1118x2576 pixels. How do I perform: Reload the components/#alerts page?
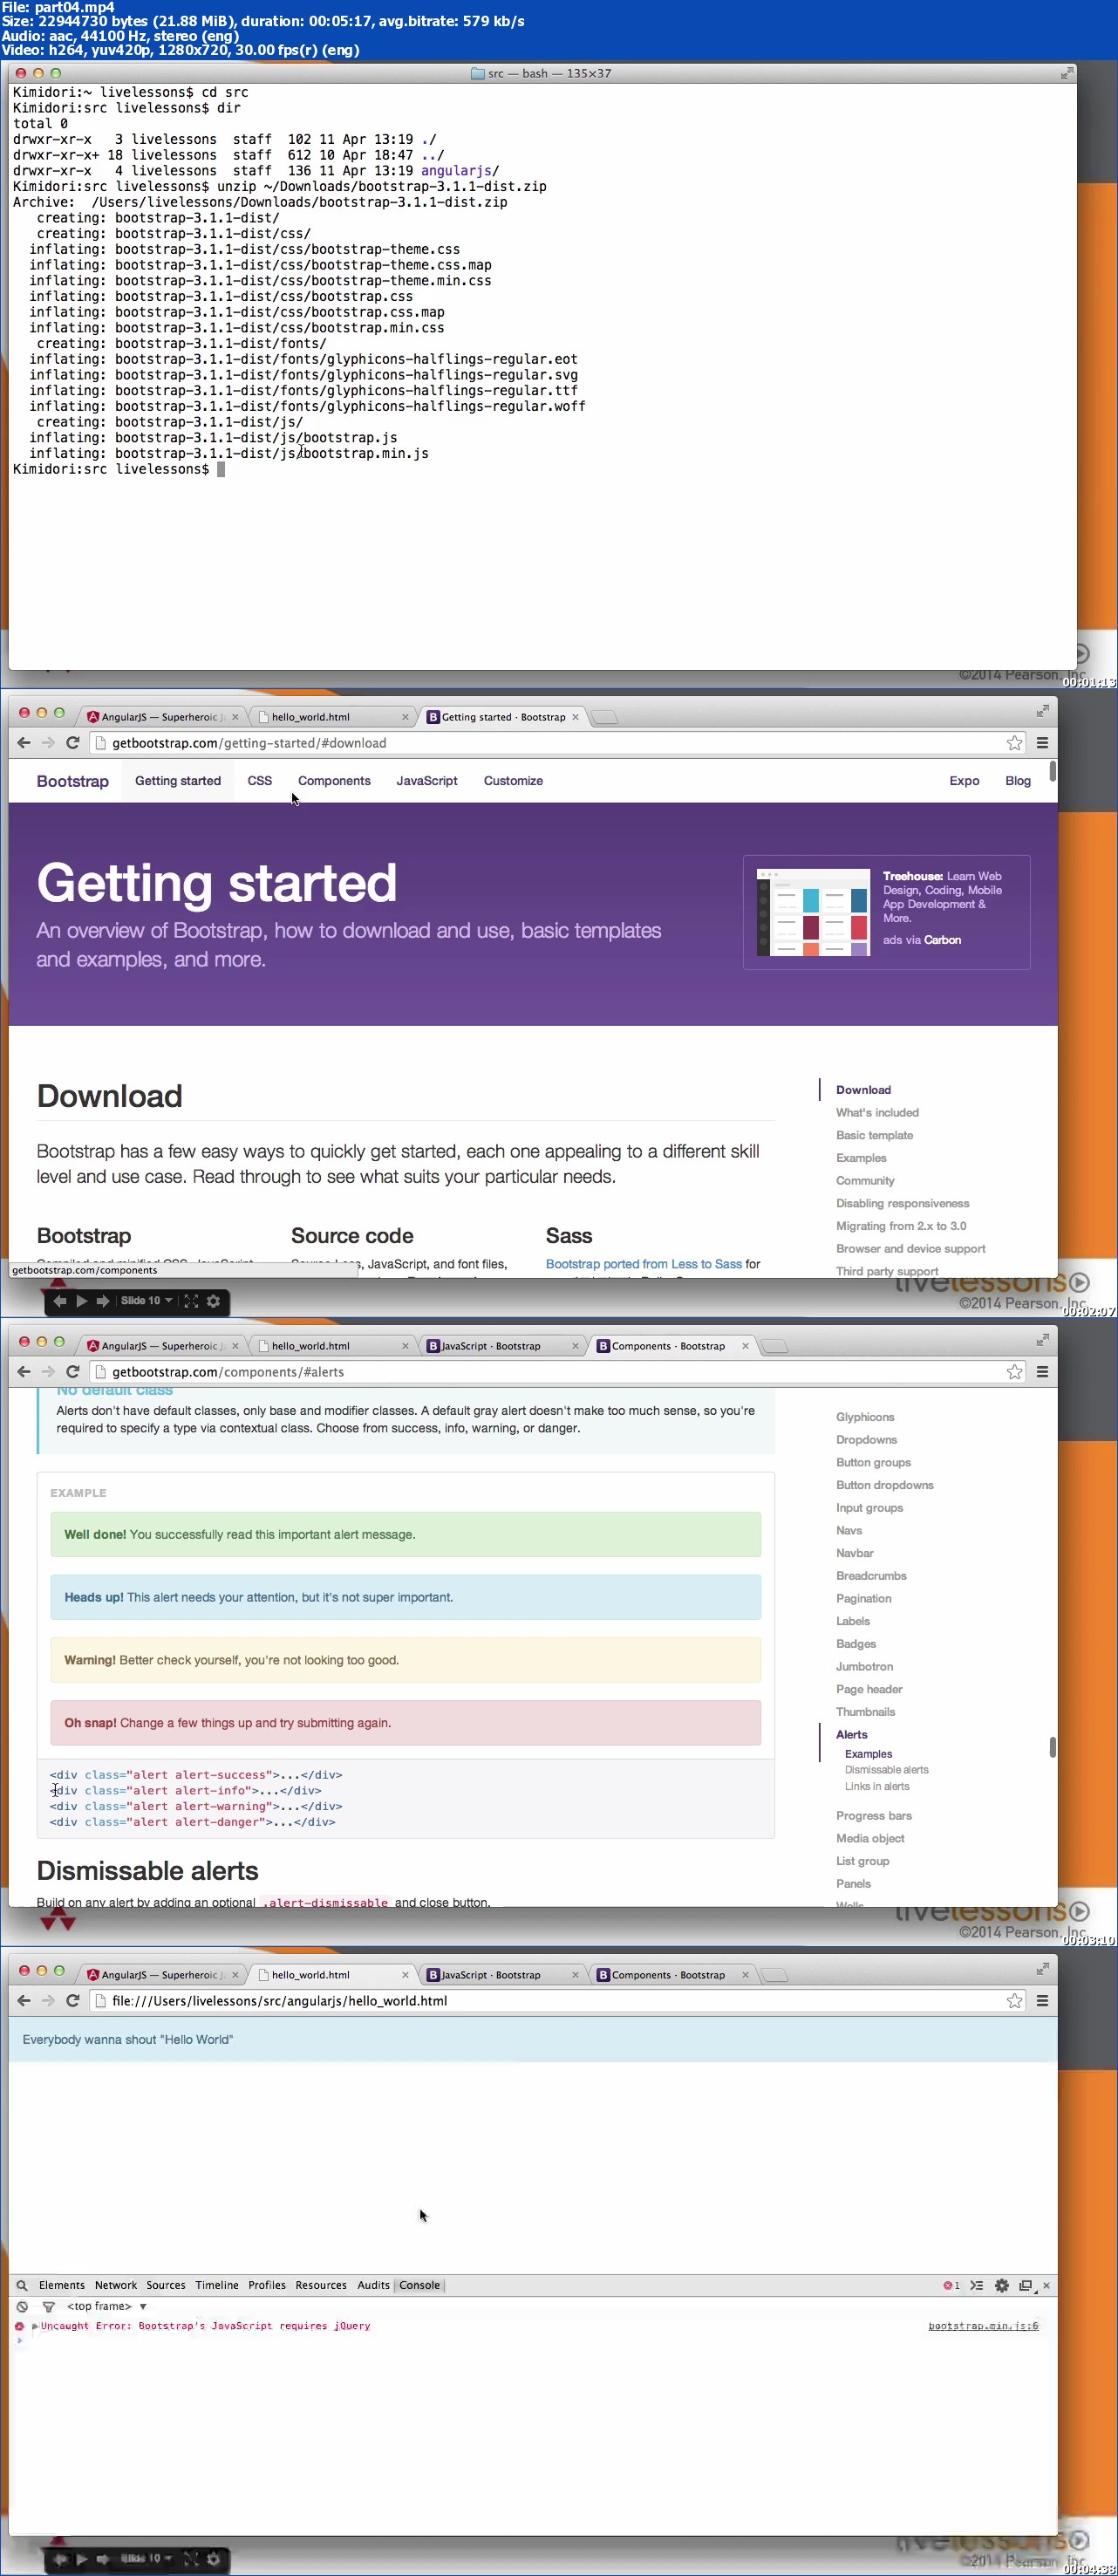pyautogui.click(x=72, y=1371)
